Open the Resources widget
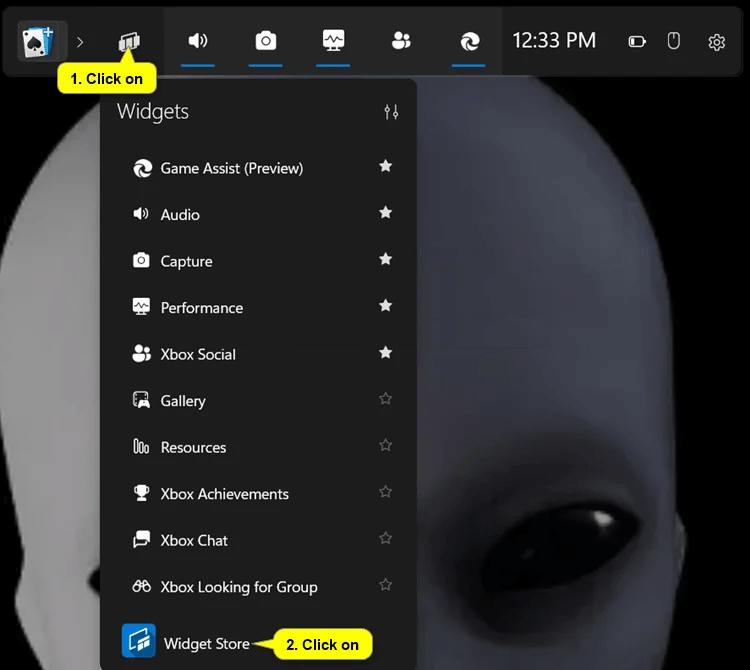The image size is (750, 670). point(193,447)
